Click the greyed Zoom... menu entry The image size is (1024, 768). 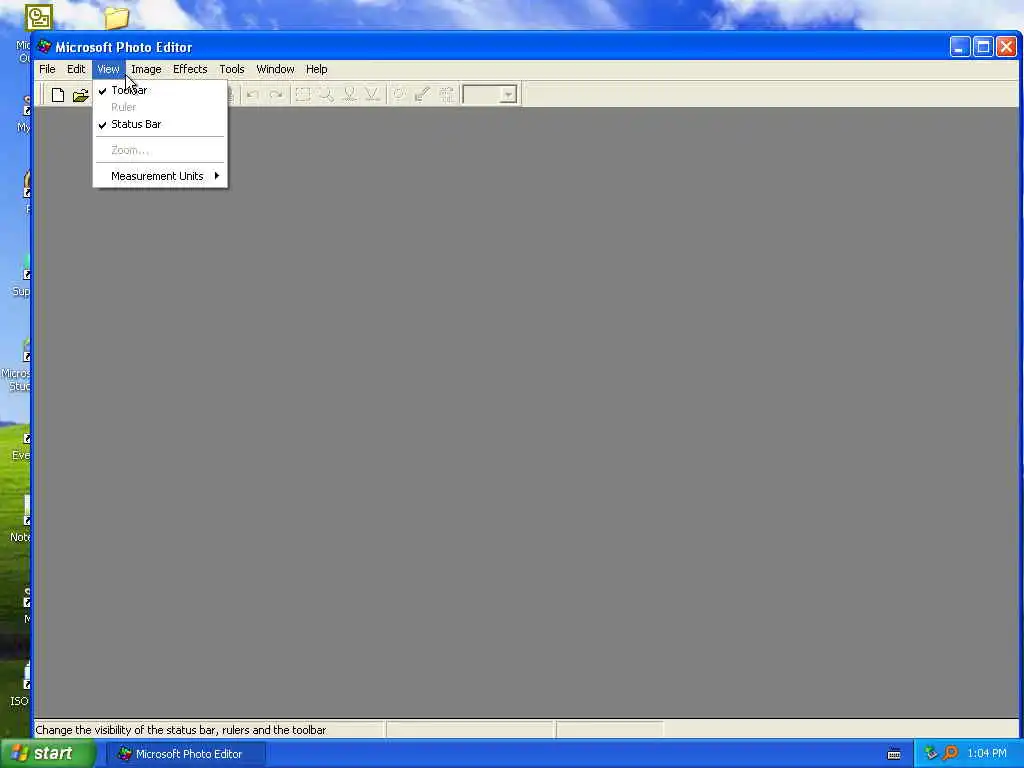click(161, 150)
